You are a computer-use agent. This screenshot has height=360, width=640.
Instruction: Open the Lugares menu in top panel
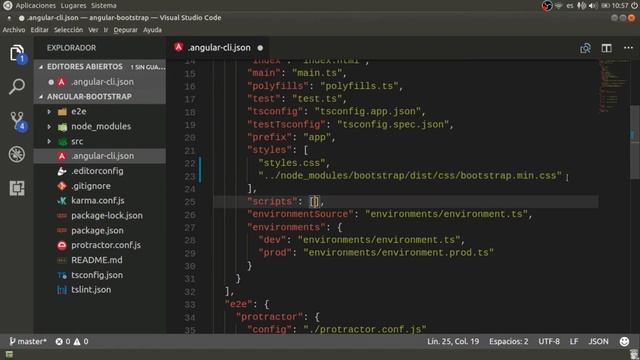point(73,6)
